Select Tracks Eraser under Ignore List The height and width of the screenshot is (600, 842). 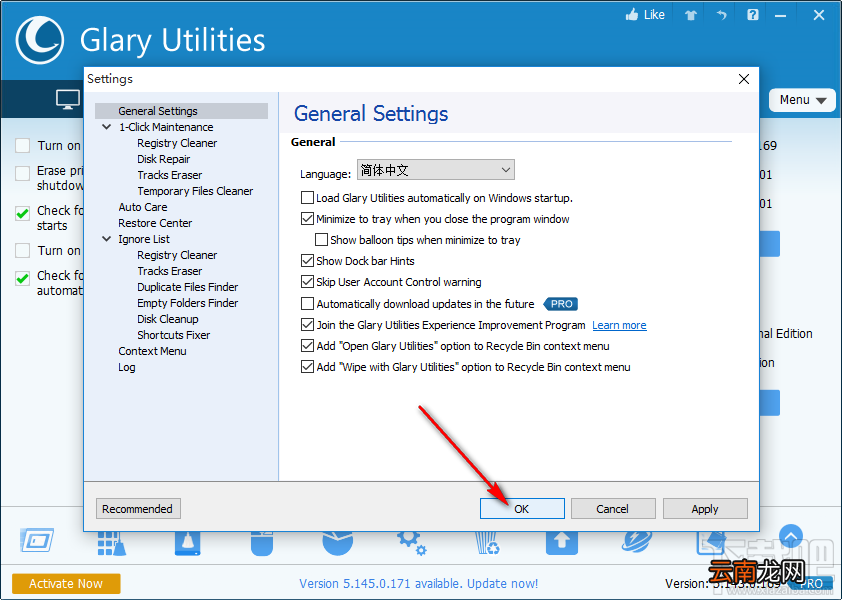[170, 271]
